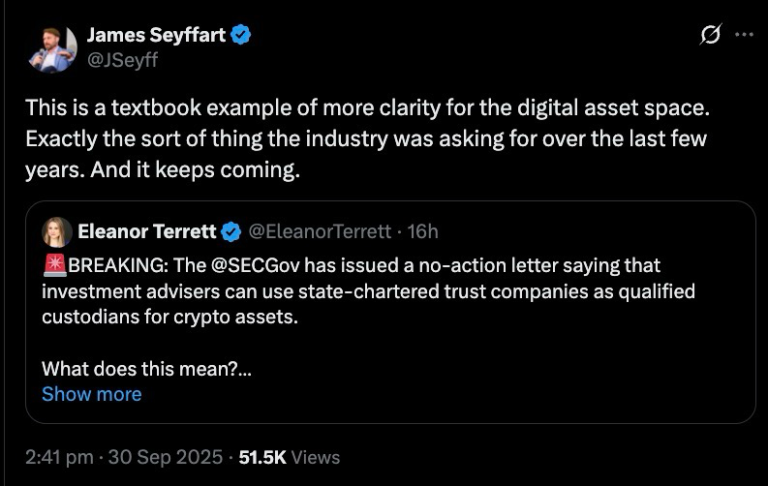
Task: Open the James Seyffart display name link
Action: [x=156, y=35]
